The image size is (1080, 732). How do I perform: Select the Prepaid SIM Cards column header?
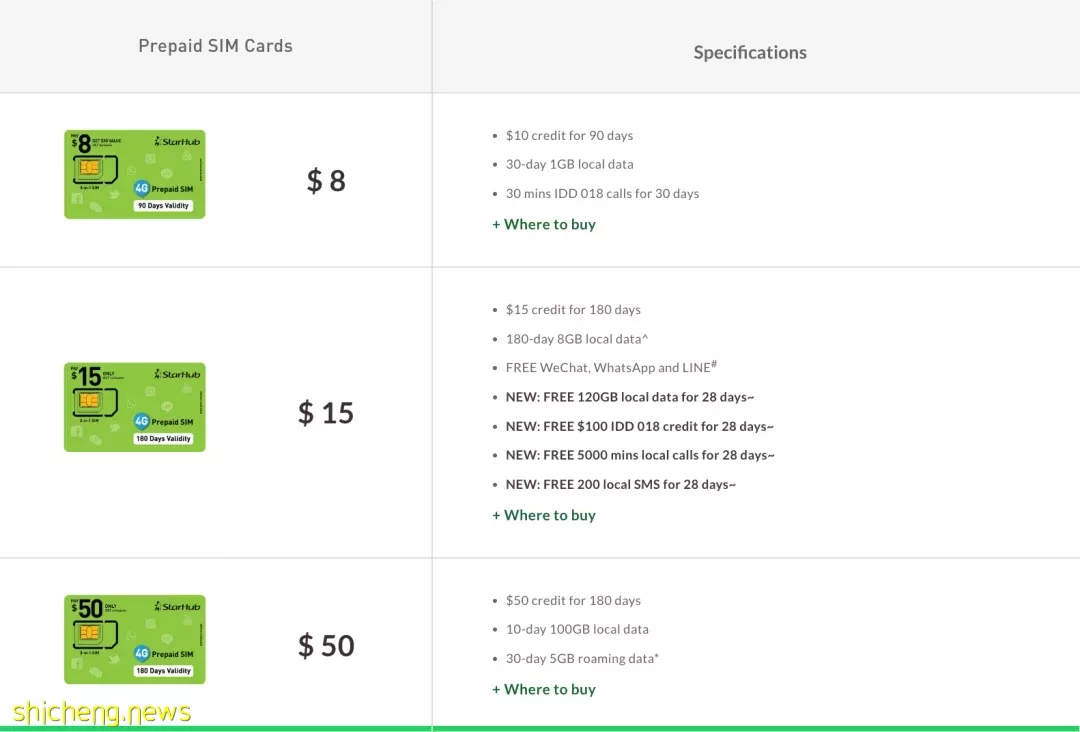point(216,46)
